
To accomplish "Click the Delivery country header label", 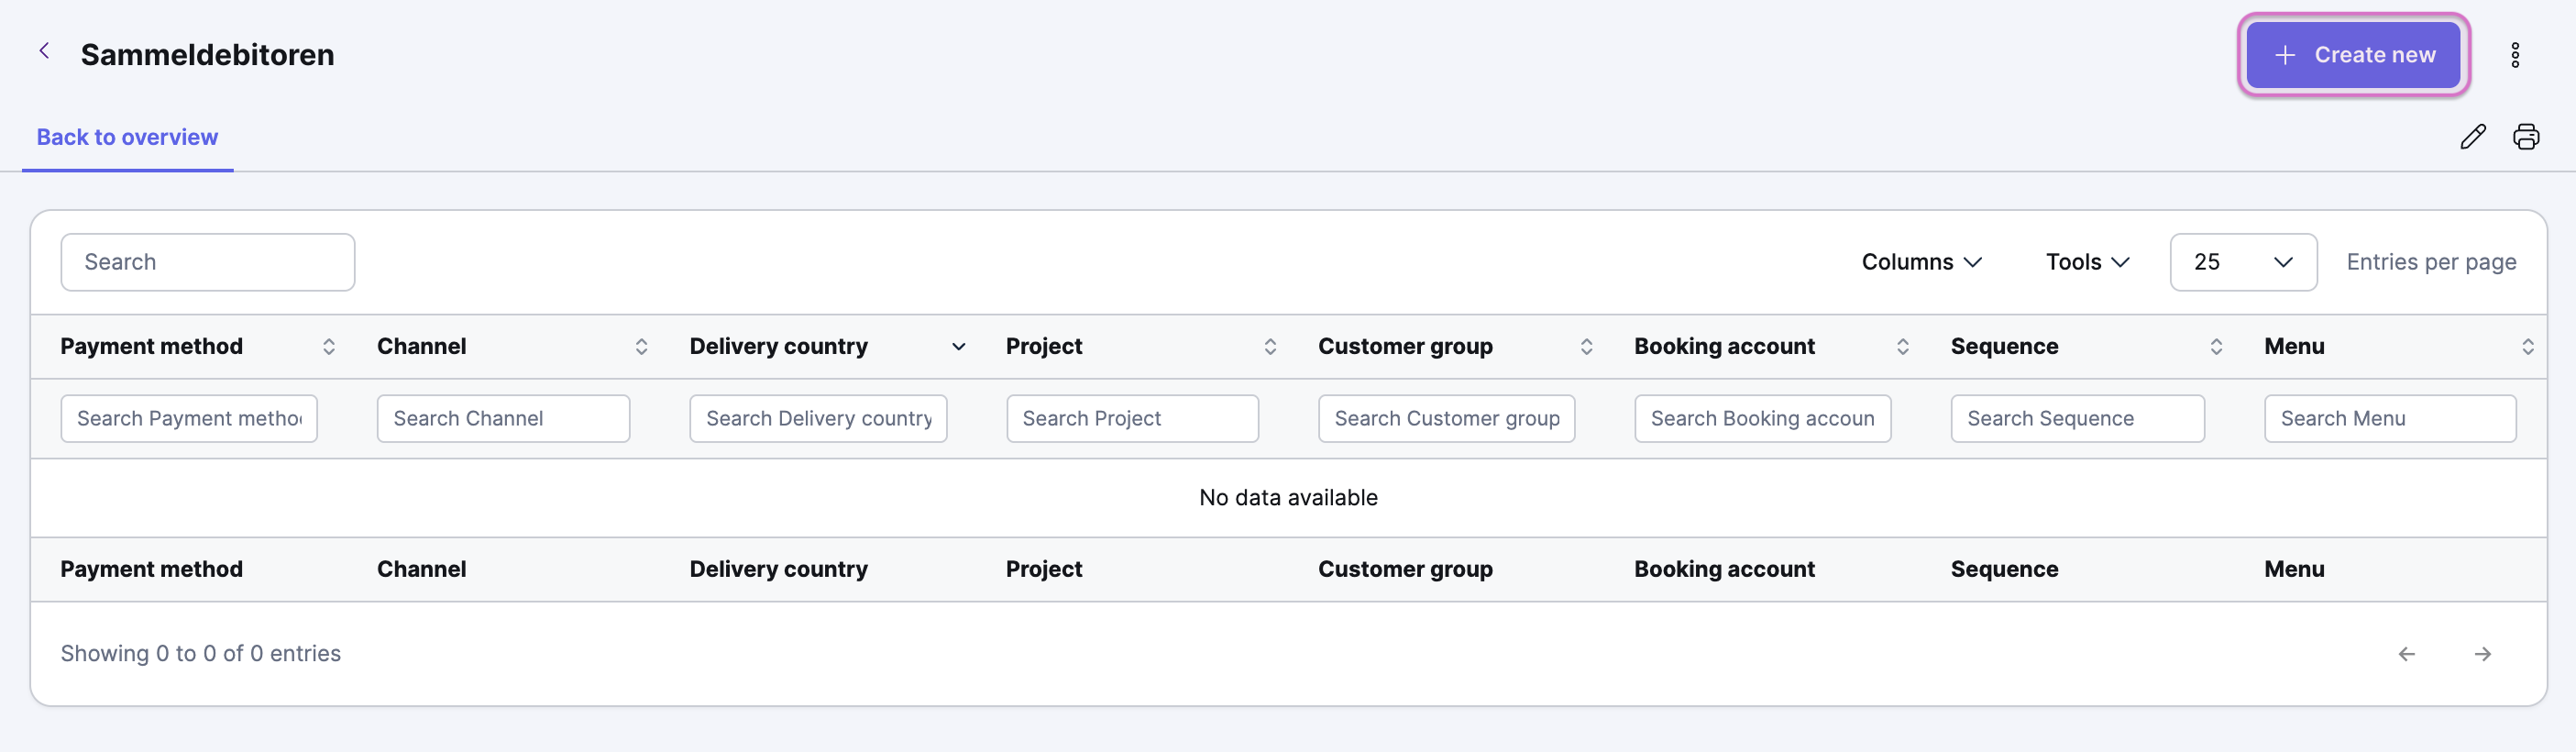I will [x=778, y=347].
